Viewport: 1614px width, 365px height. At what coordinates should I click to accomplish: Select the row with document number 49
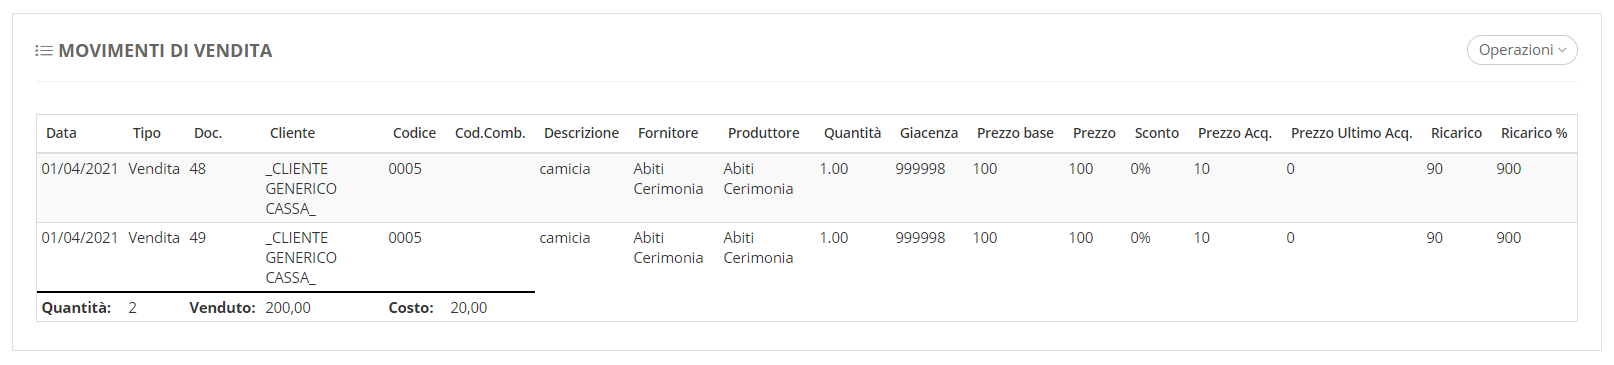tap(807, 257)
